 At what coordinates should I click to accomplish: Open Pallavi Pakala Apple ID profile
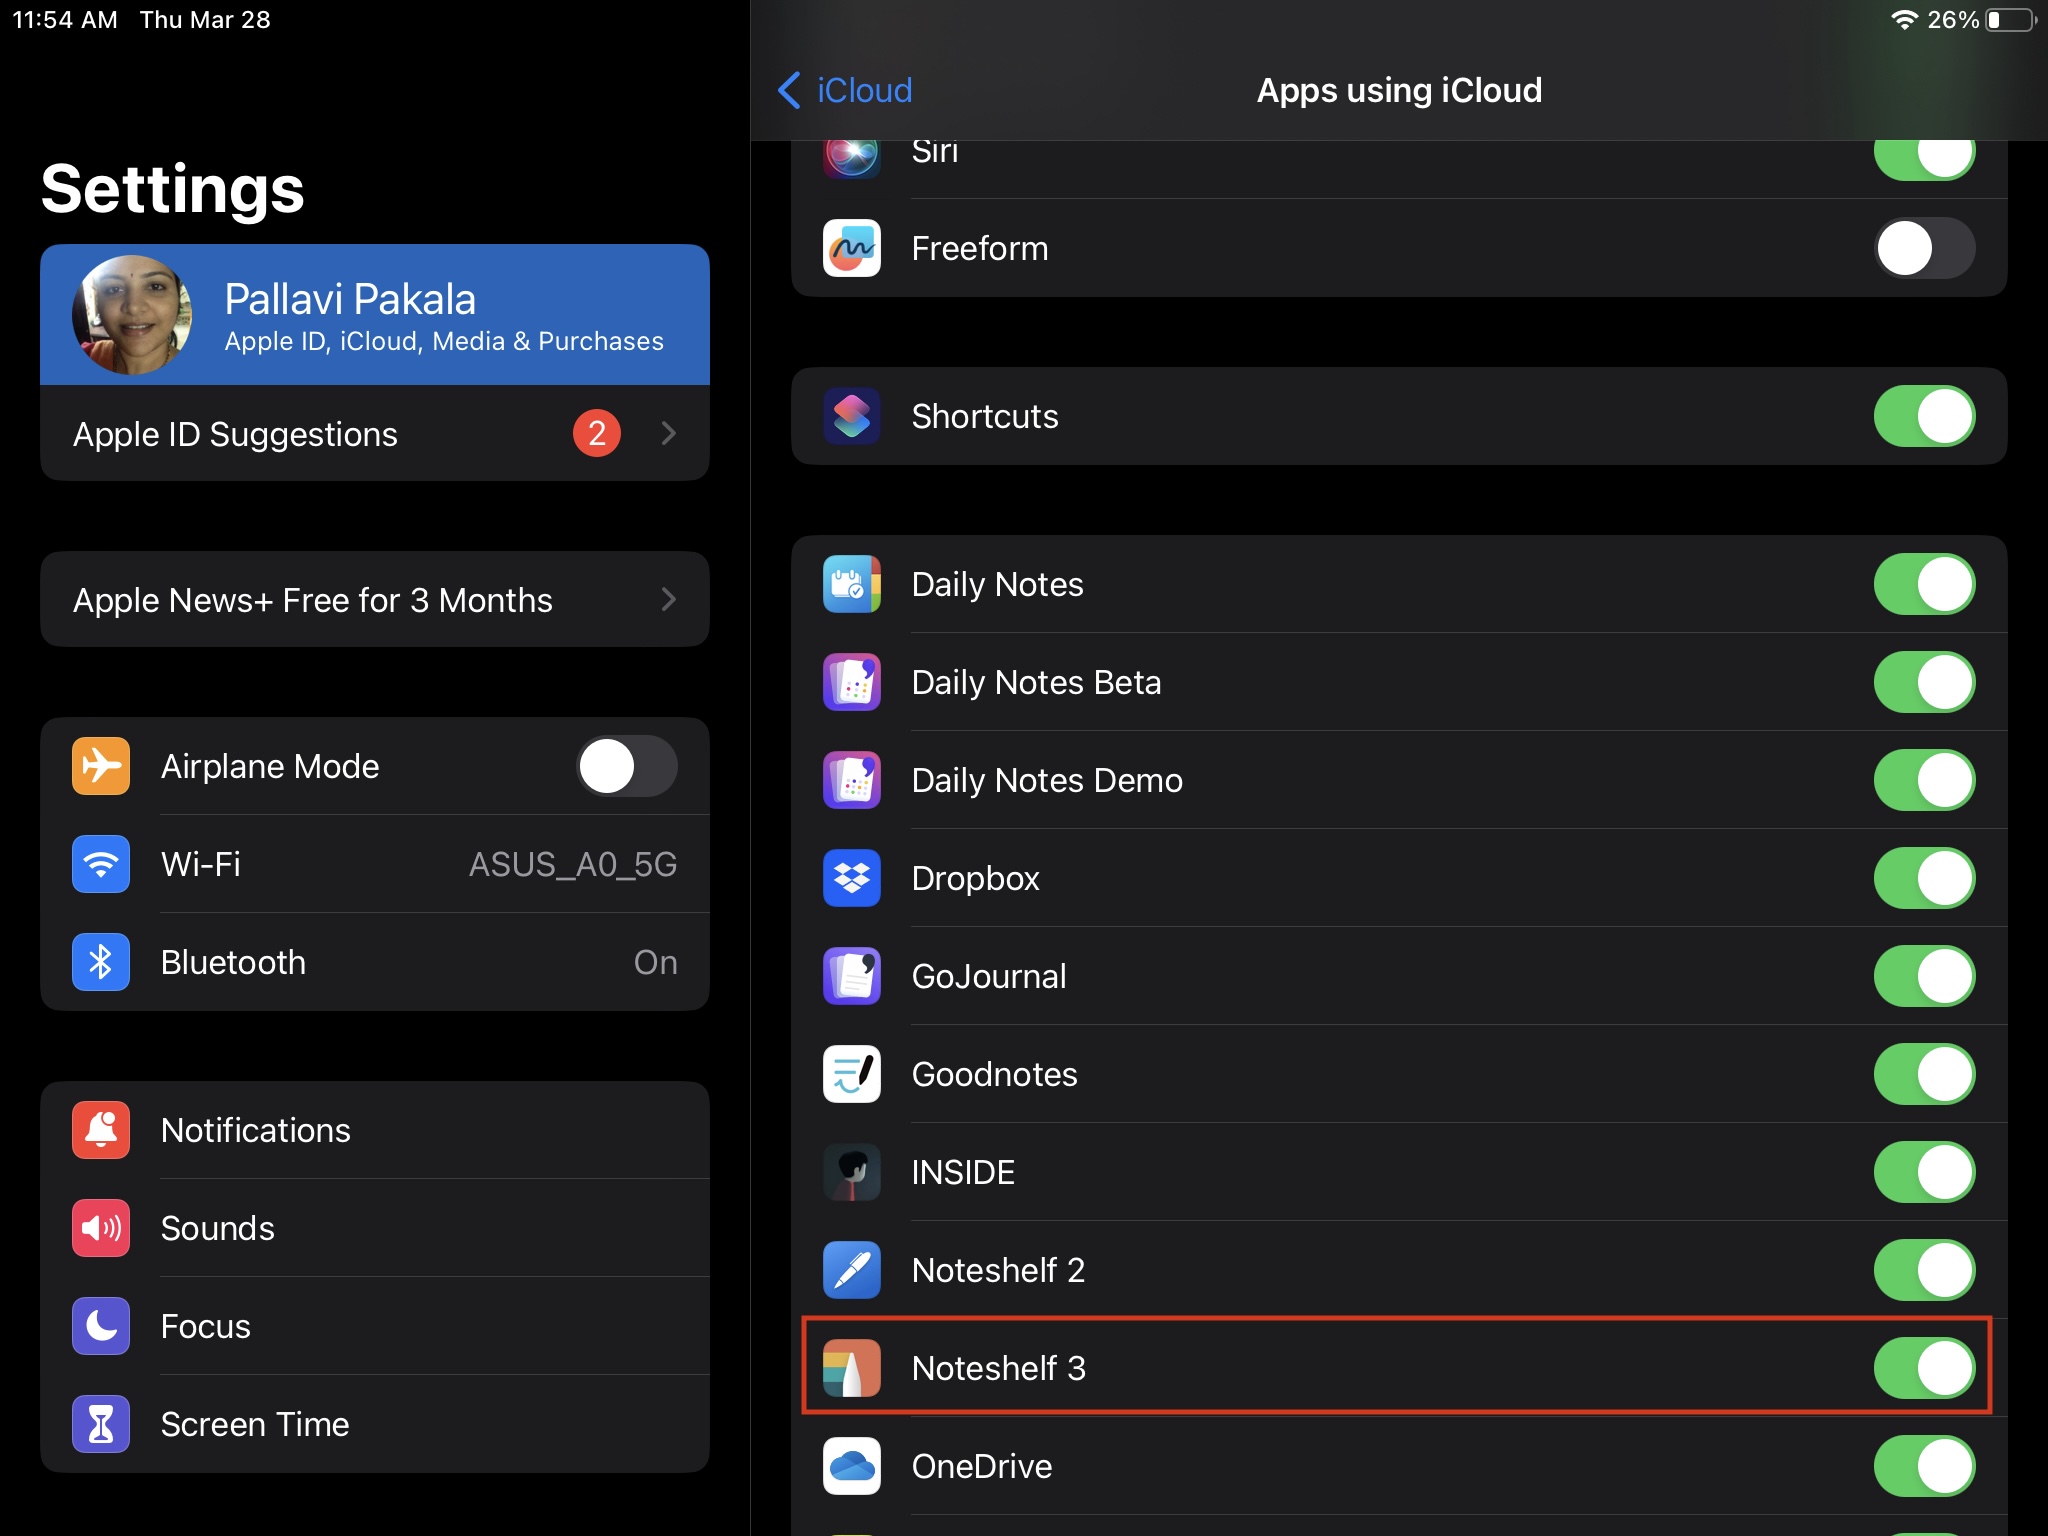point(375,315)
